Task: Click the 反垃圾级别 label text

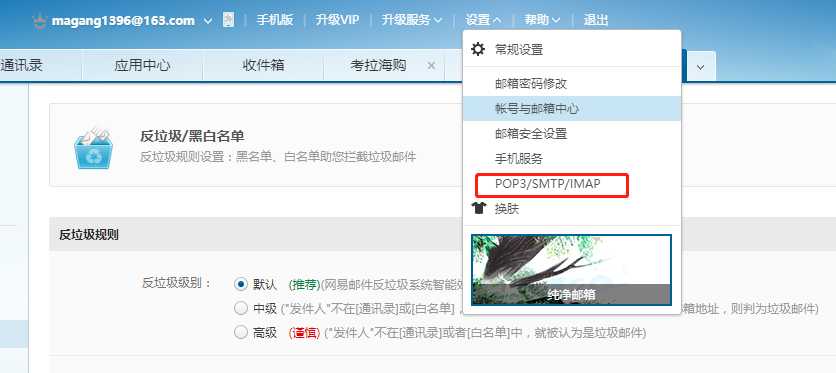Action: pyautogui.click(x=176, y=283)
